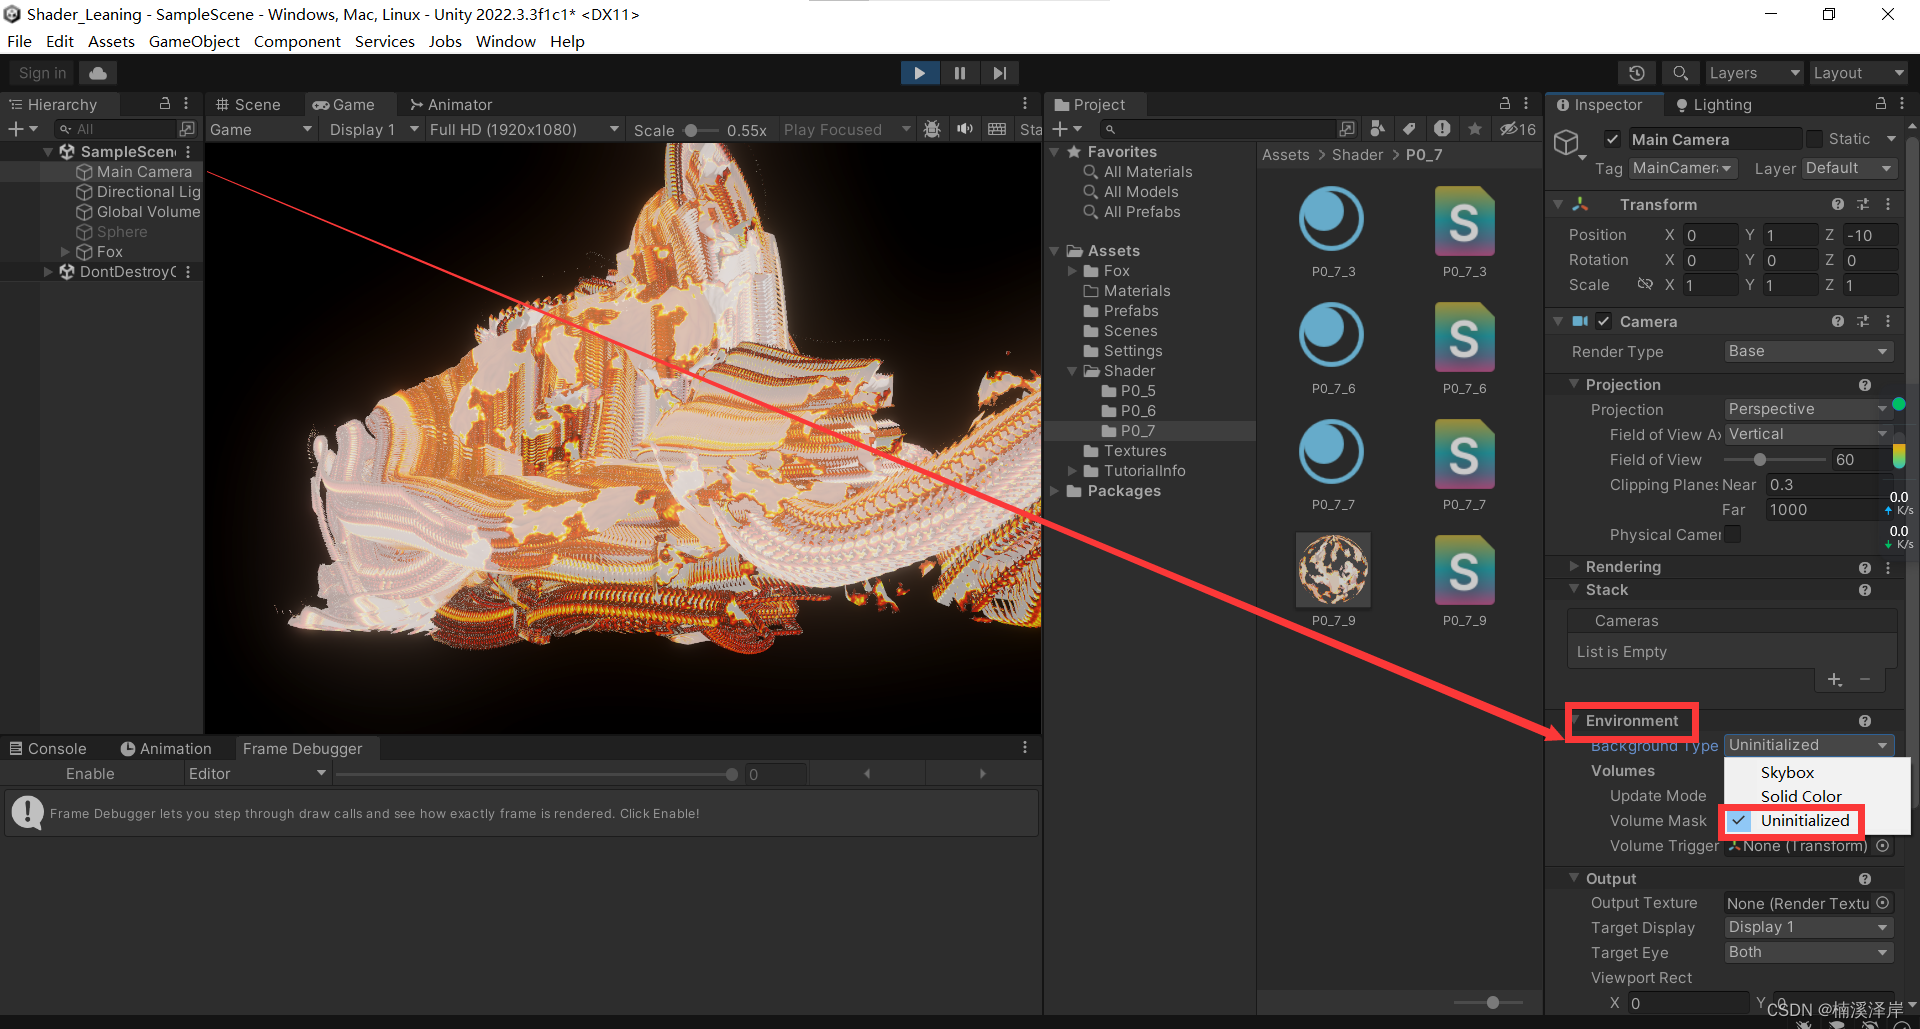Click the Step frame button

[999, 73]
